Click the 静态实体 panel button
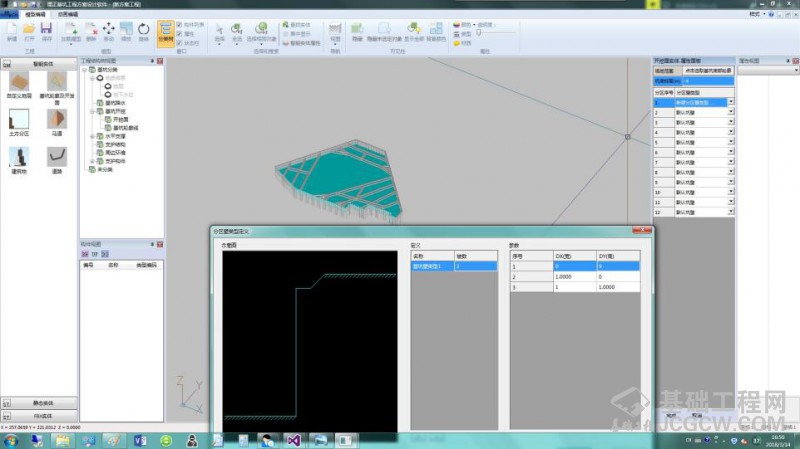Screen dimensions: 800x449 point(42,402)
